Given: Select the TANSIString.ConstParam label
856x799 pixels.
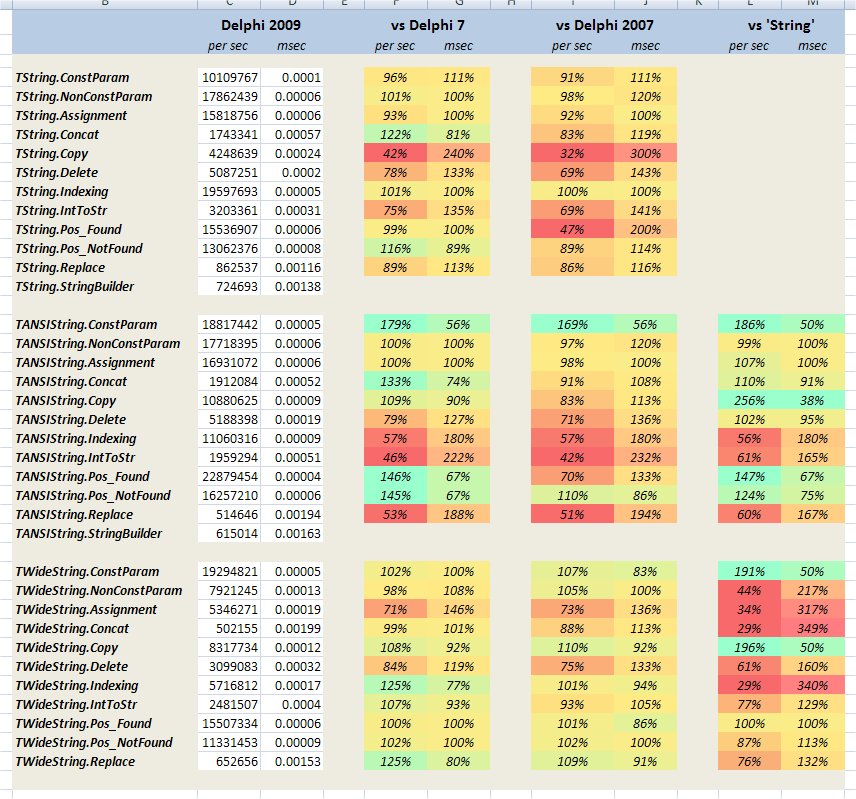Looking at the screenshot, I should coord(86,325).
